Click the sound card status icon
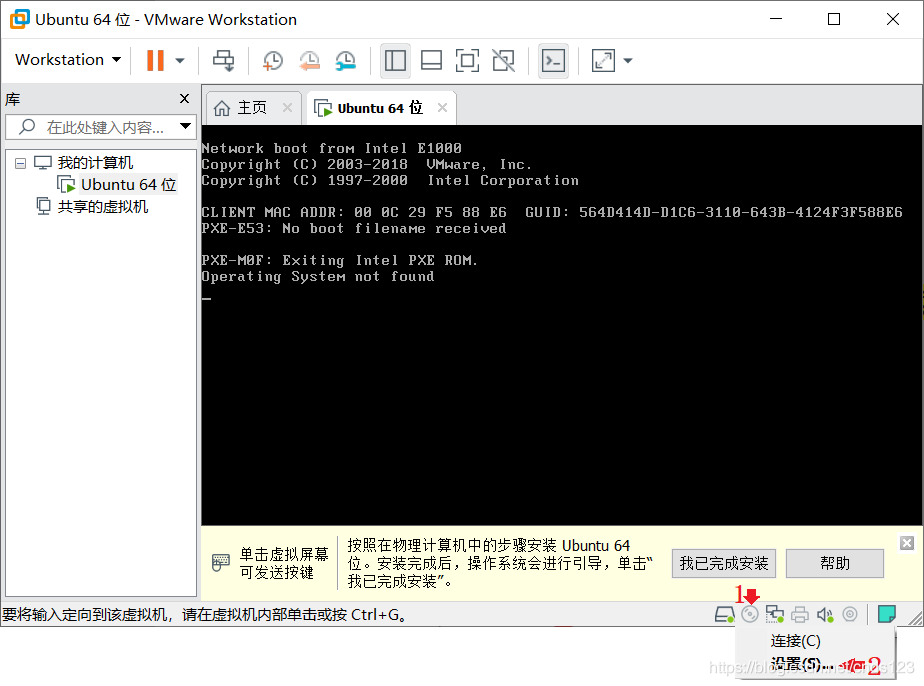Screen dimensions: 924x686 825,615
